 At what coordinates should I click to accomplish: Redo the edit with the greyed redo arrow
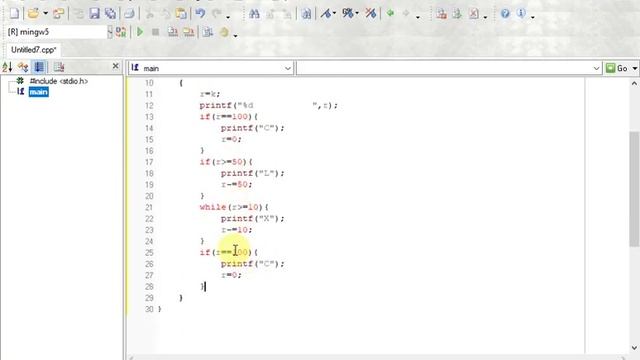[217, 13]
